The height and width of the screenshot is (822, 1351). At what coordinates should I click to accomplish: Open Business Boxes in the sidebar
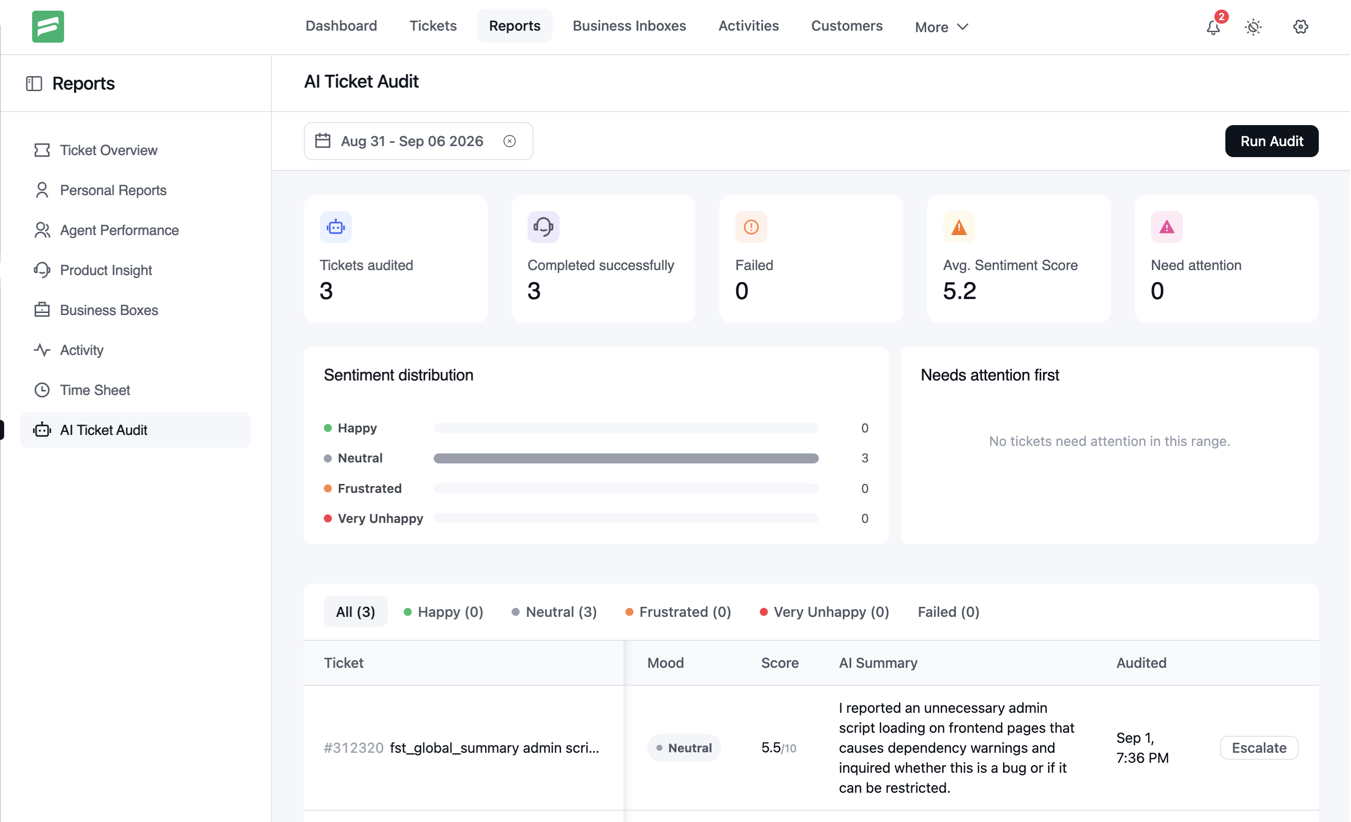click(135, 310)
